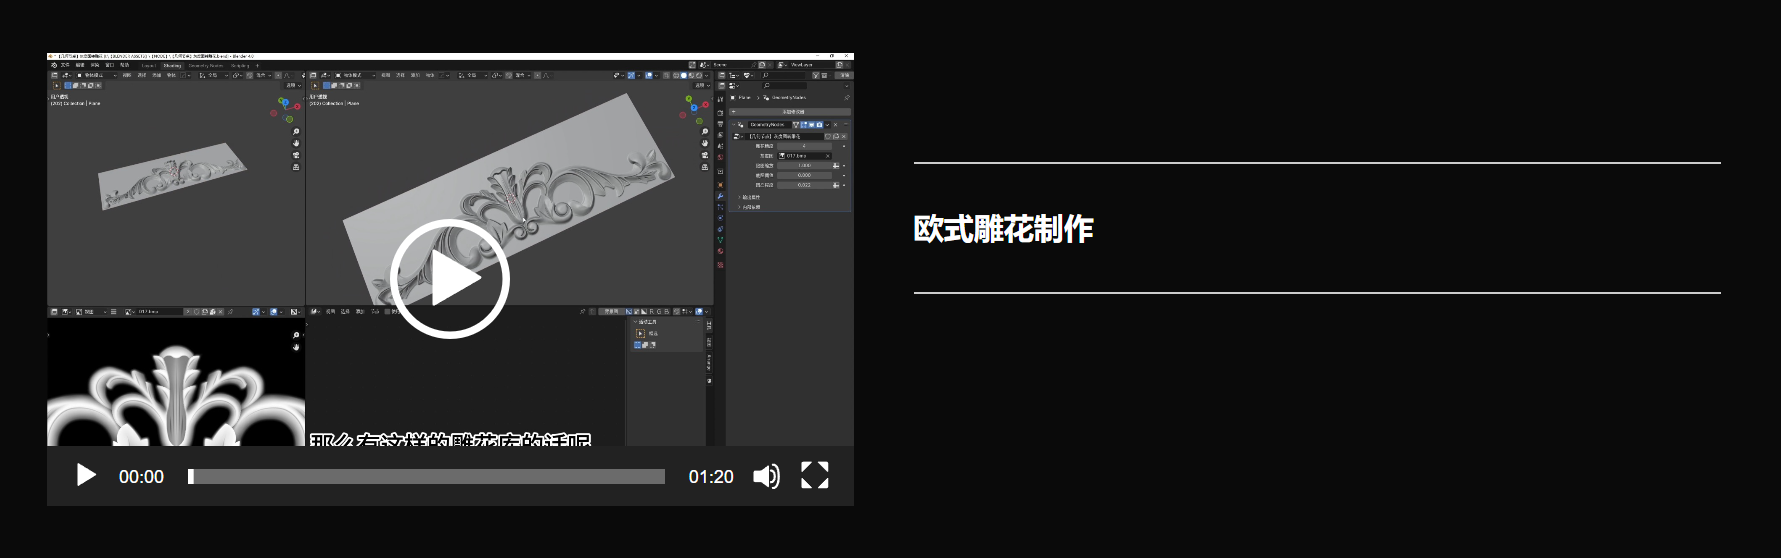This screenshot has height=558, width=1781.
Task: Collapse the GeometryNodes modifier panel
Action: tap(733, 125)
